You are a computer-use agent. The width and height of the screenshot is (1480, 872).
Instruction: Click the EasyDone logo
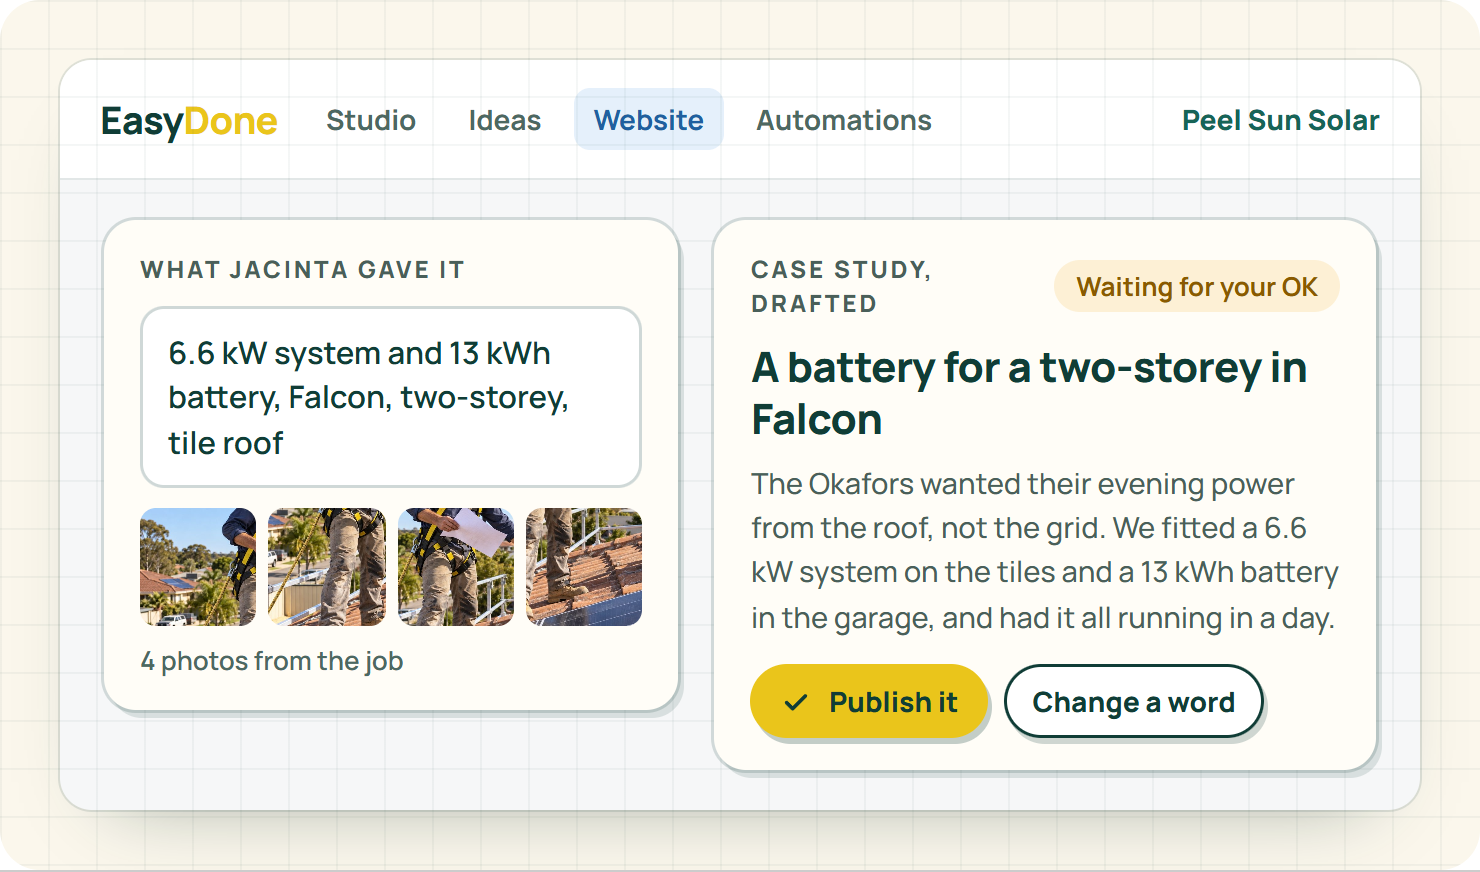tap(189, 121)
